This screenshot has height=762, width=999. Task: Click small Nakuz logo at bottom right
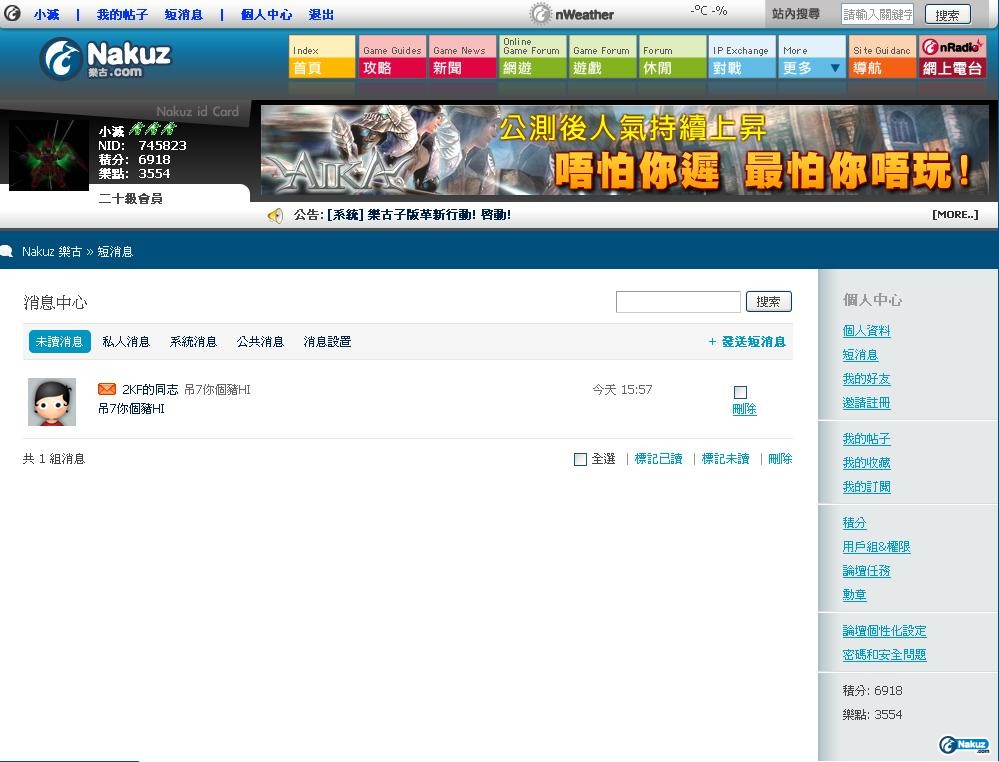[963, 745]
